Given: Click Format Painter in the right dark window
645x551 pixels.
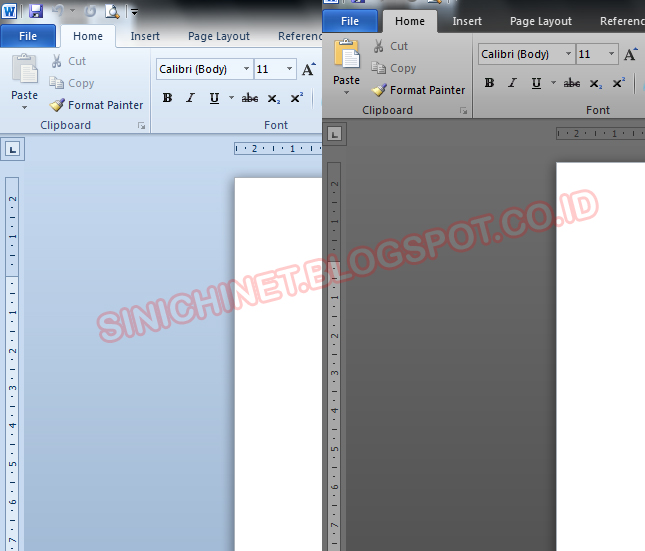Looking at the screenshot, I should (418, 90).
